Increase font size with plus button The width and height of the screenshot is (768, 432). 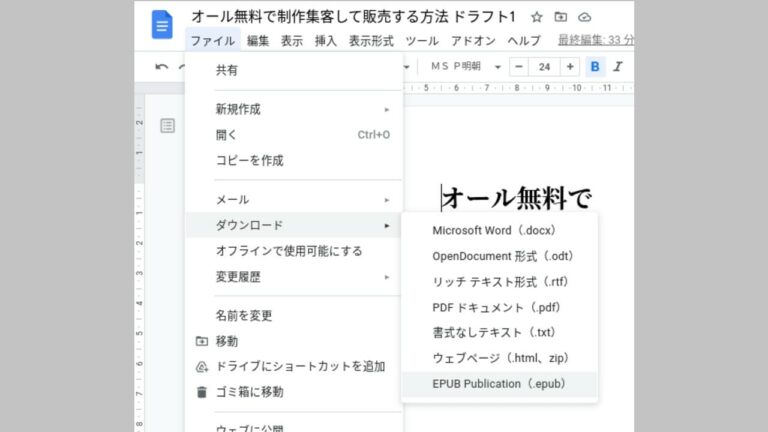coord(570,67)
